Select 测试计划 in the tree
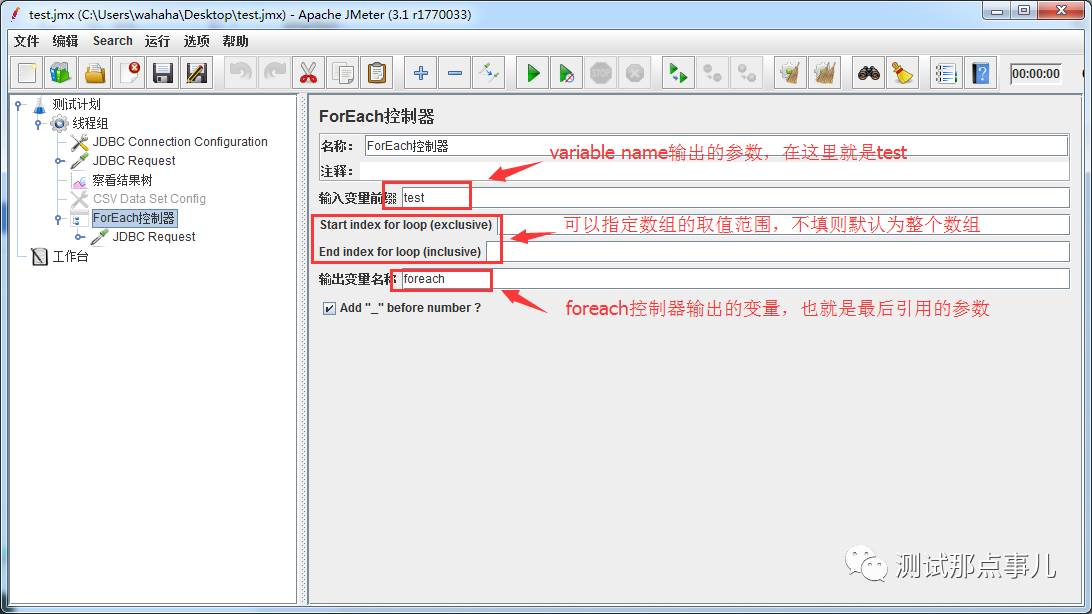Image resolution: width=1092 pixels, height=614 pixels. coord(77,104)
